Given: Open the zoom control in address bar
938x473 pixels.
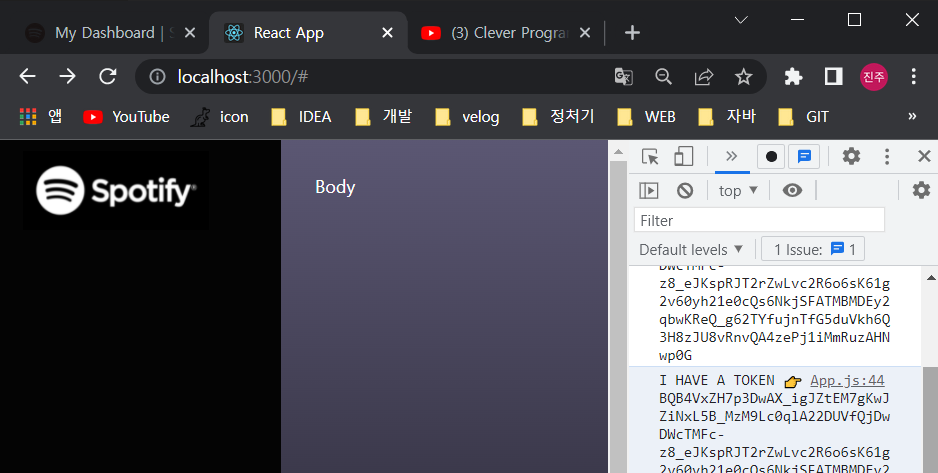Looking at the screenshot, I should click(x=663, y=77).
